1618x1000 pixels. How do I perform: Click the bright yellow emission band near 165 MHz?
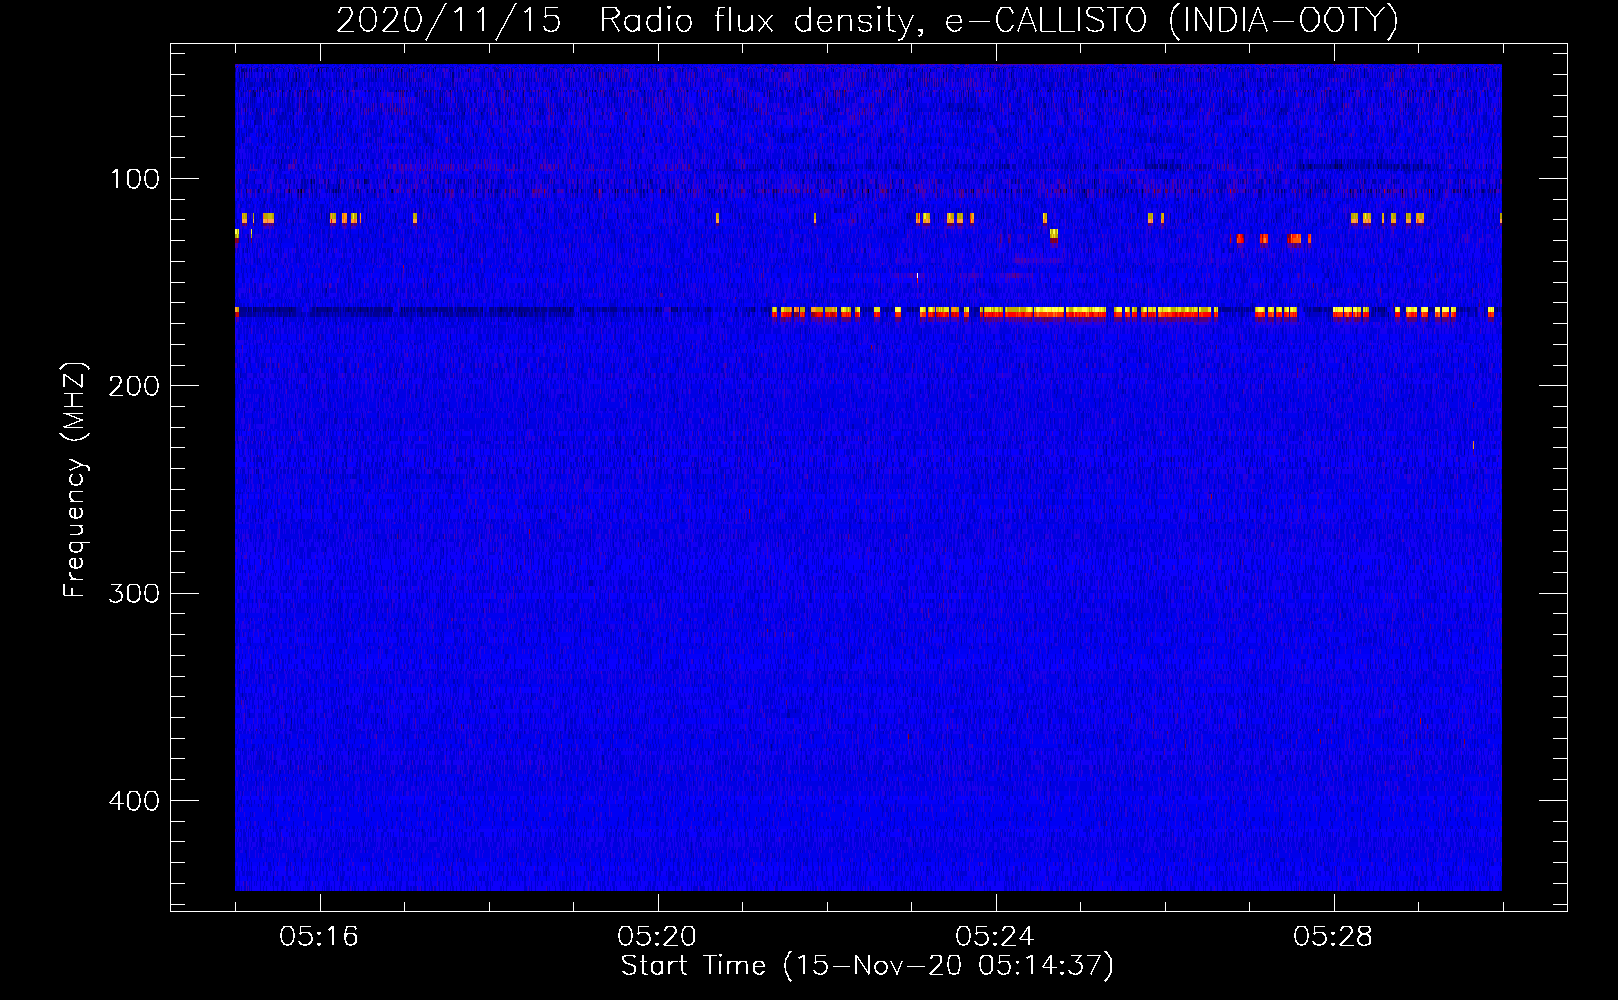[1043, 313]
